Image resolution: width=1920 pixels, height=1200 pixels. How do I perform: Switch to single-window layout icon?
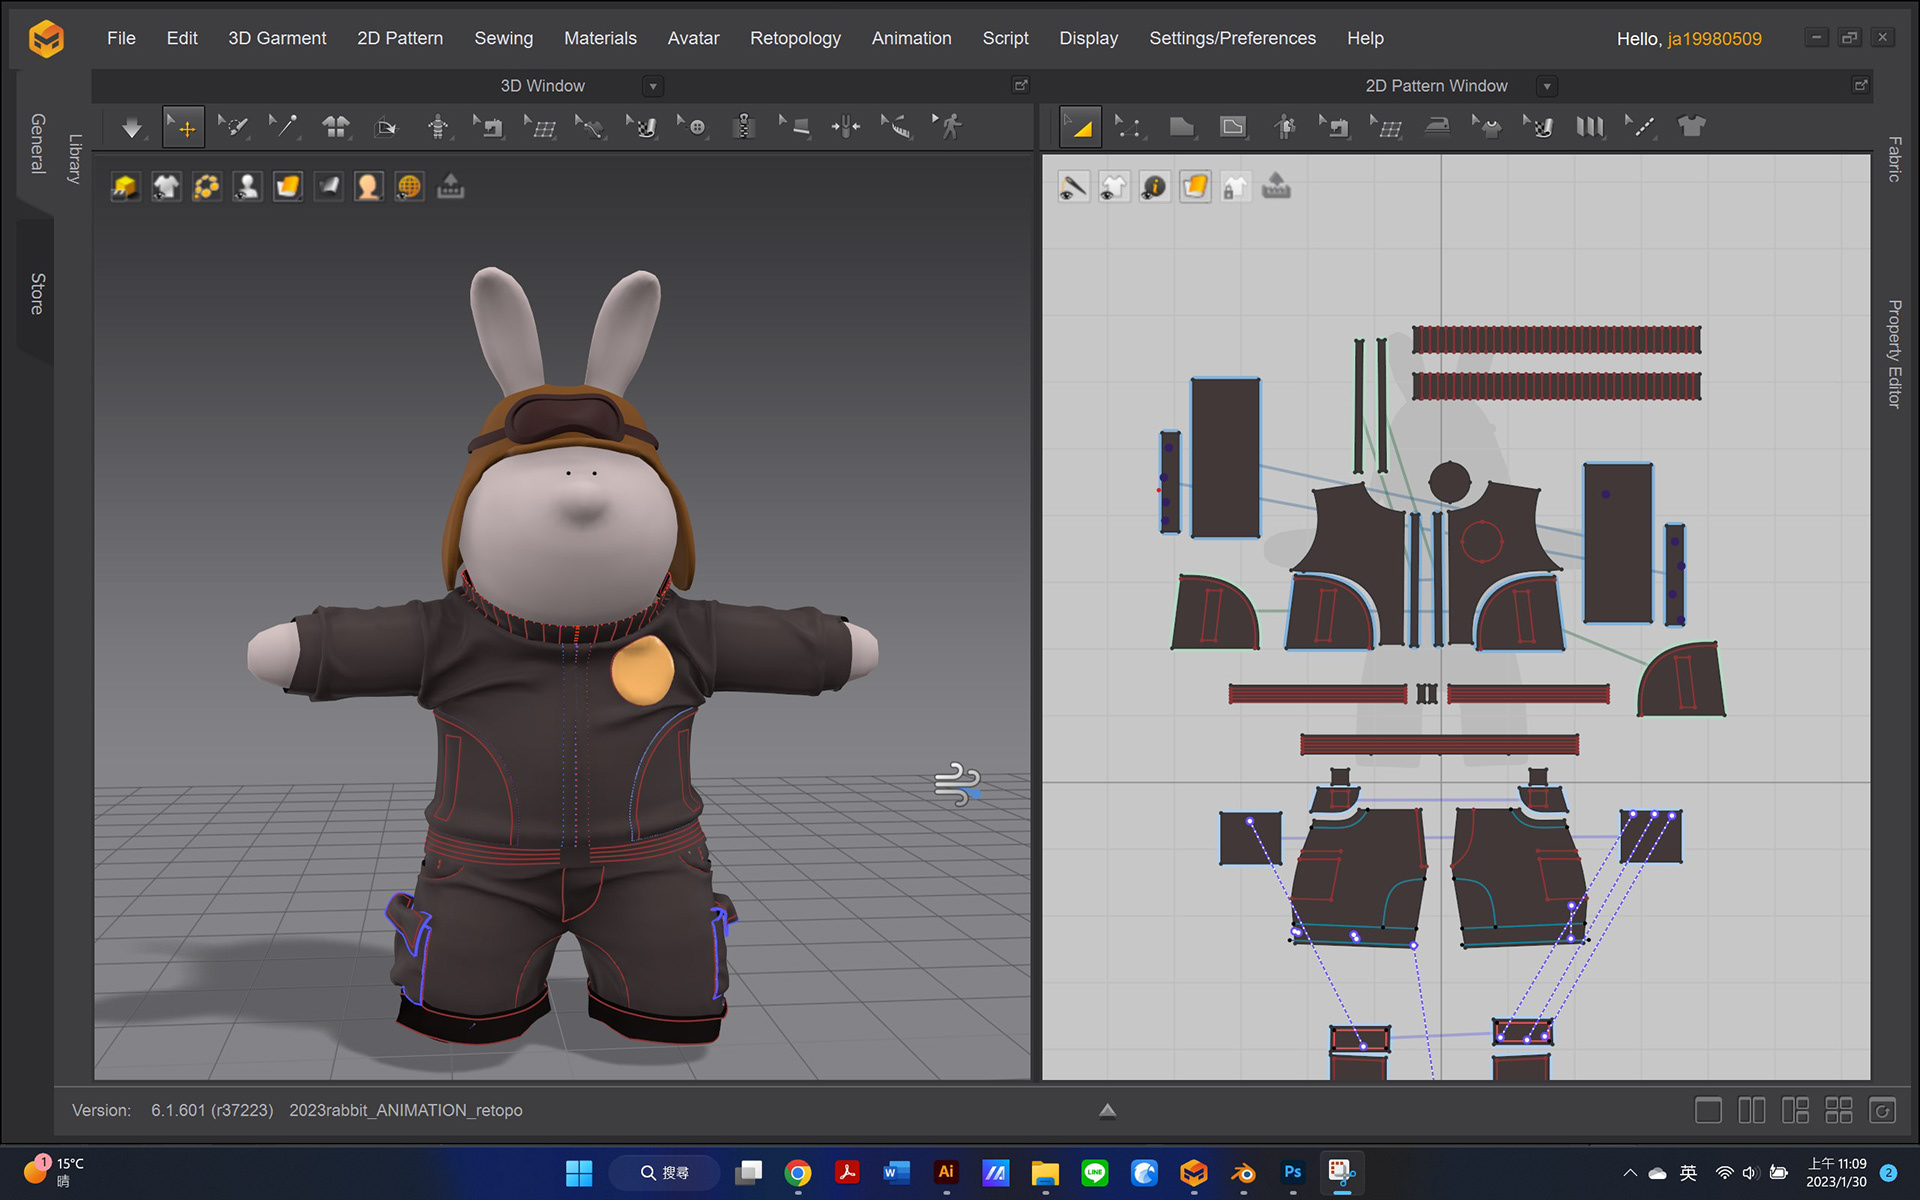tap(1708, 1111)
